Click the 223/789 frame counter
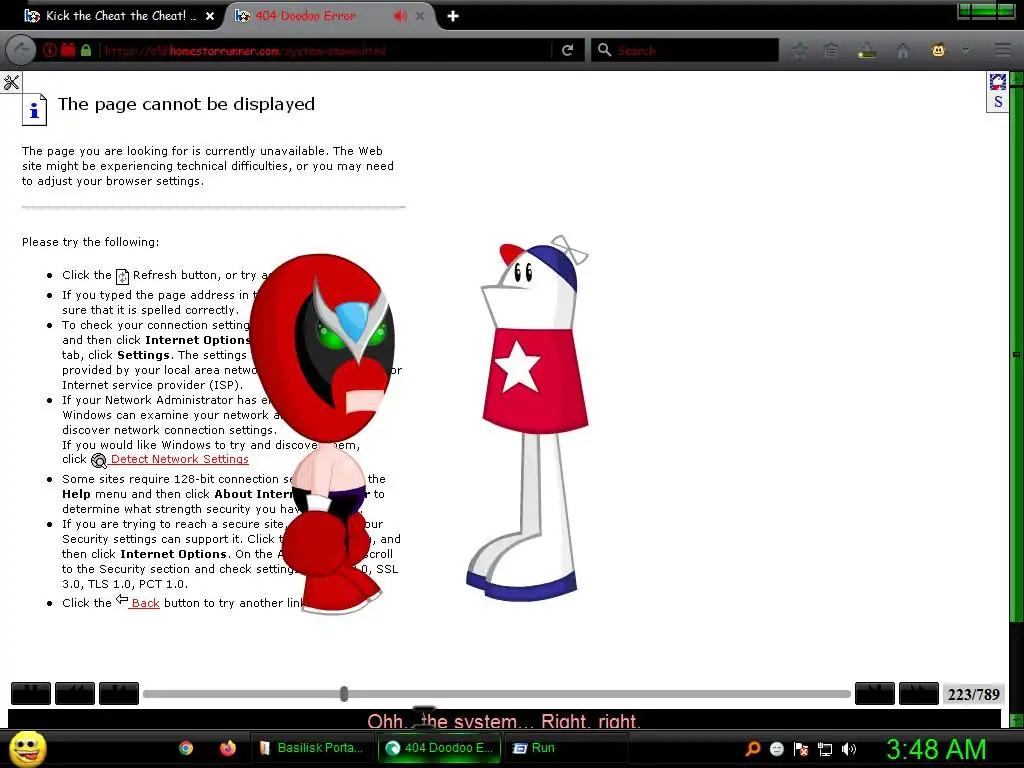The image size is (1024, 768). (973, 694)
